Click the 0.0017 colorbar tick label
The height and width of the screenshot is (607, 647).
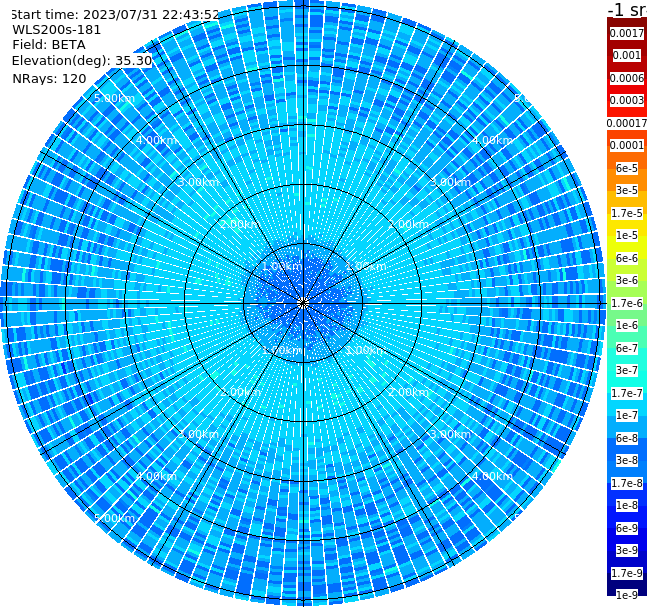(x=627, y=33)
